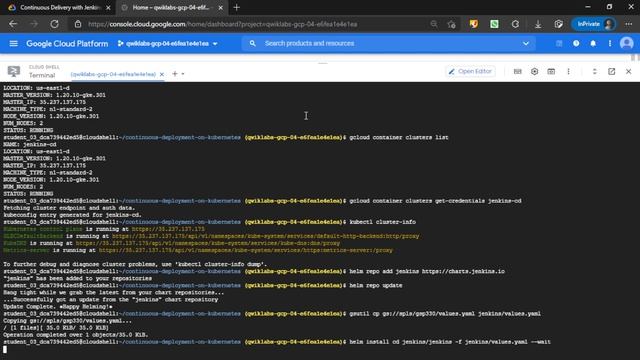The height and width of the screenshot is (360, 640).
Task: Click the site lock icon in address bar
Action: tap(78, 24)
